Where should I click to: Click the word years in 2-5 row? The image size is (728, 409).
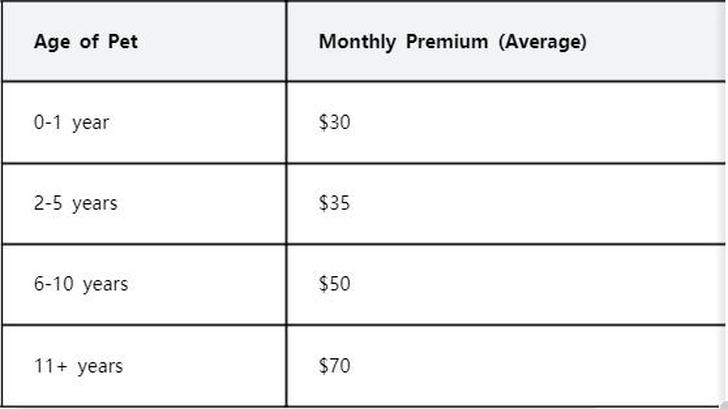click(95, 204)
